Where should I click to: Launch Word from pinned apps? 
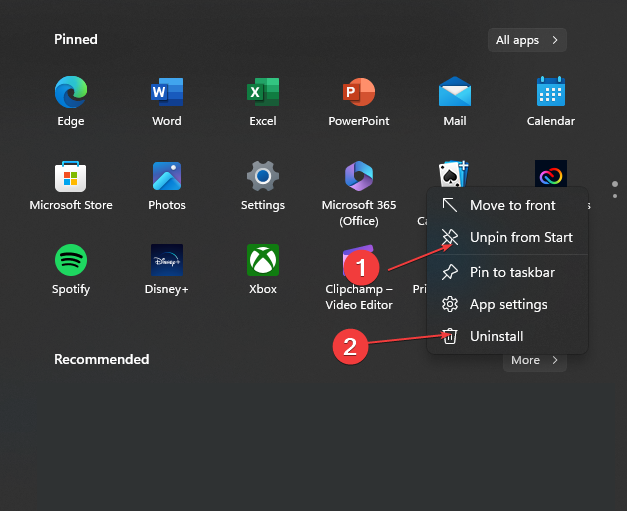point(166,93)
